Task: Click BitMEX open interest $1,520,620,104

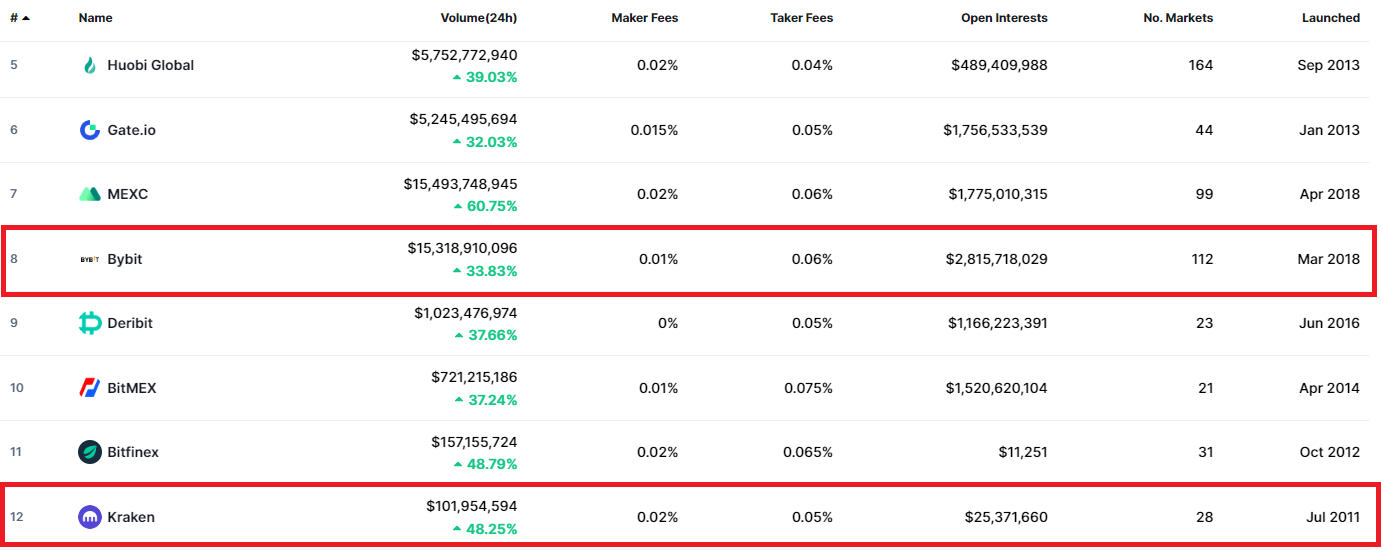Action: tap(997, 388)
